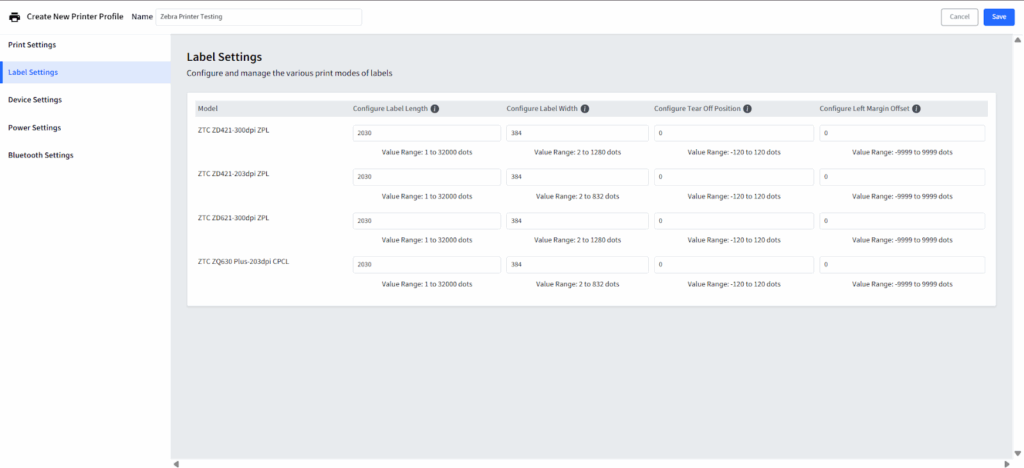
Task: Click the printer icon beside Create New Printer Profile
Action: pos(14,17)
